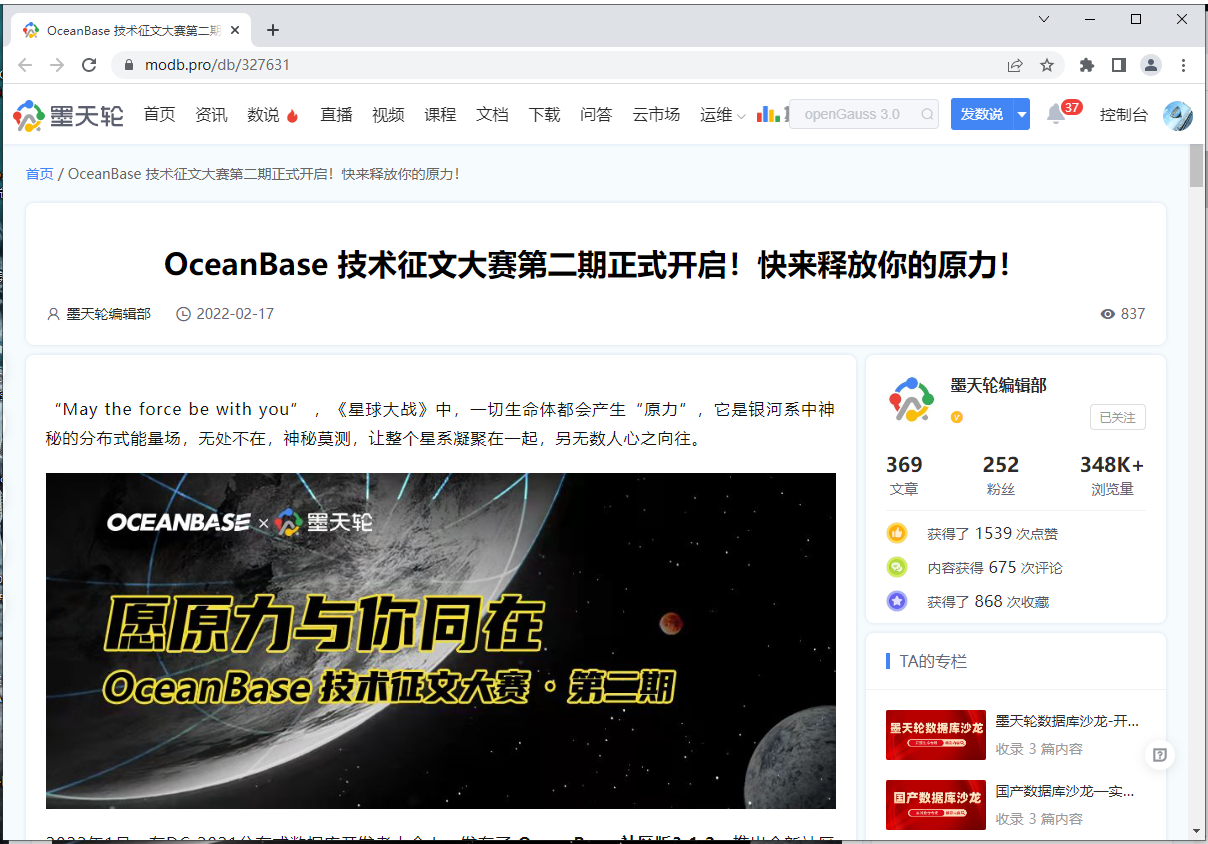
Task: Toggle the browser side panel icon
Action: [x=1119, y=65]
